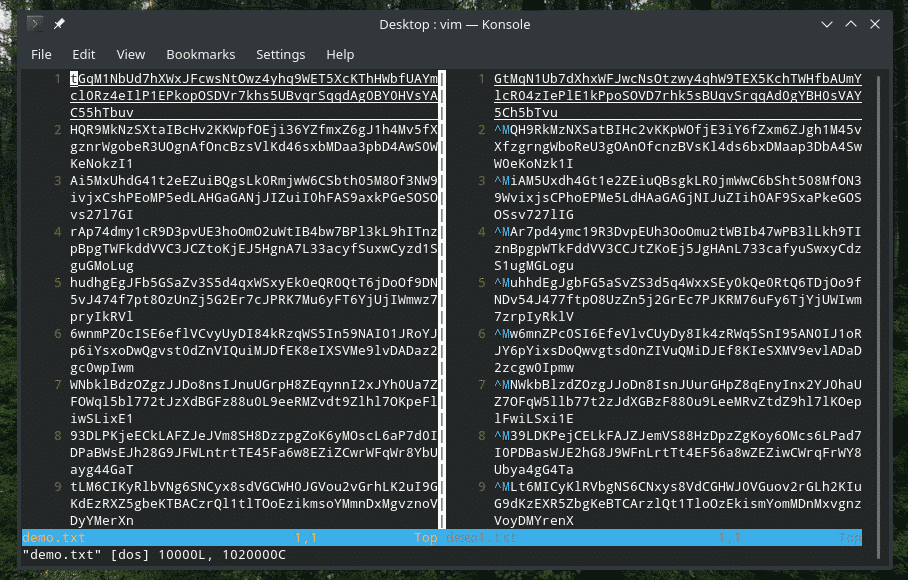The height and width of the screenshot is (580, 908).
Task: Minimize the Konsole window
Action: tap(826, 23)
